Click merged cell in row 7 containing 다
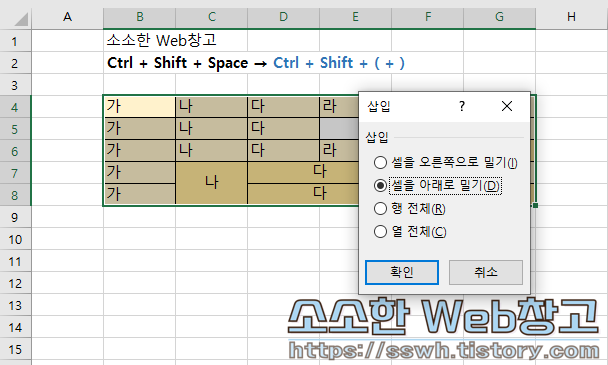Image resolution: width=608 pixels, height=365 pixels. (x=304, y=173)
